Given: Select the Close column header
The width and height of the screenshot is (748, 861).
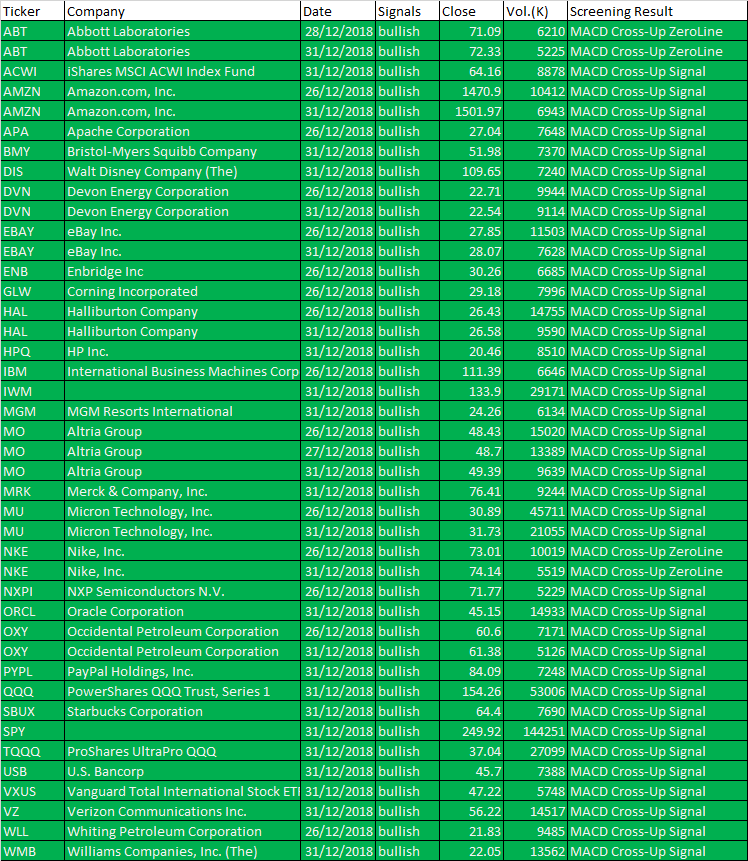Looking at the screenshot, I should click(x=471, y=11).
